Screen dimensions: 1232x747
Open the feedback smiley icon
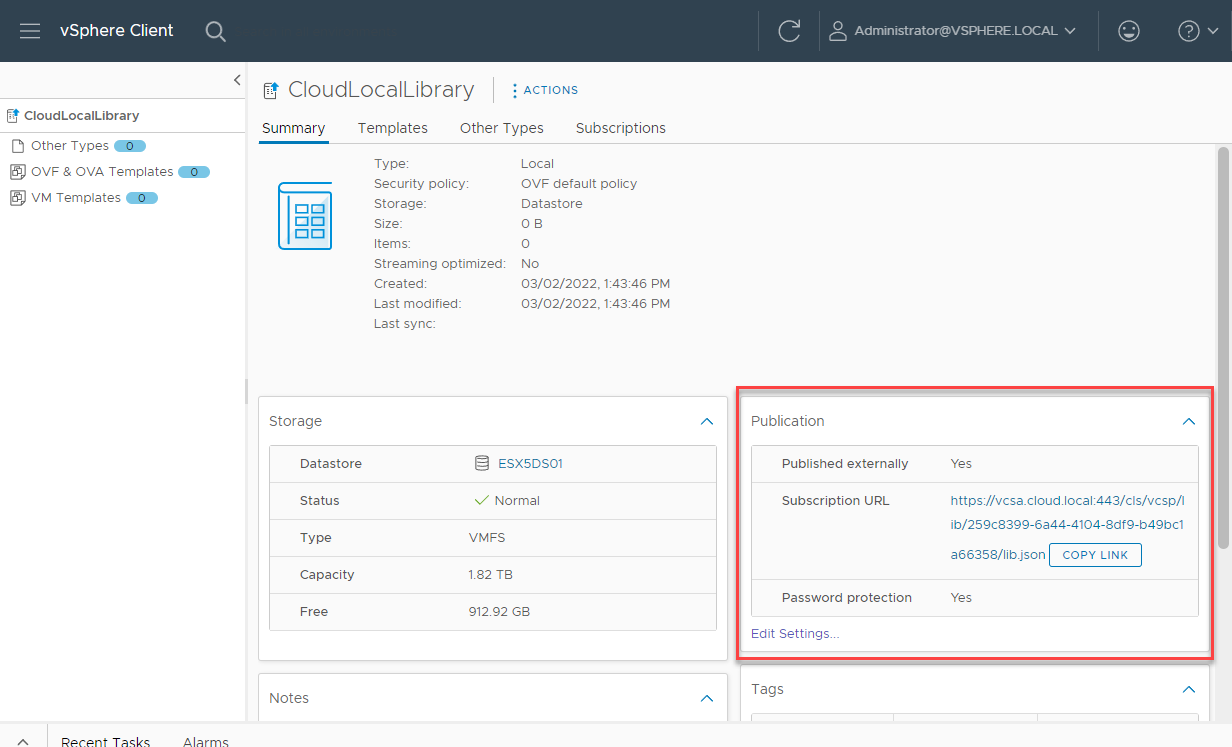[1129, 31]
